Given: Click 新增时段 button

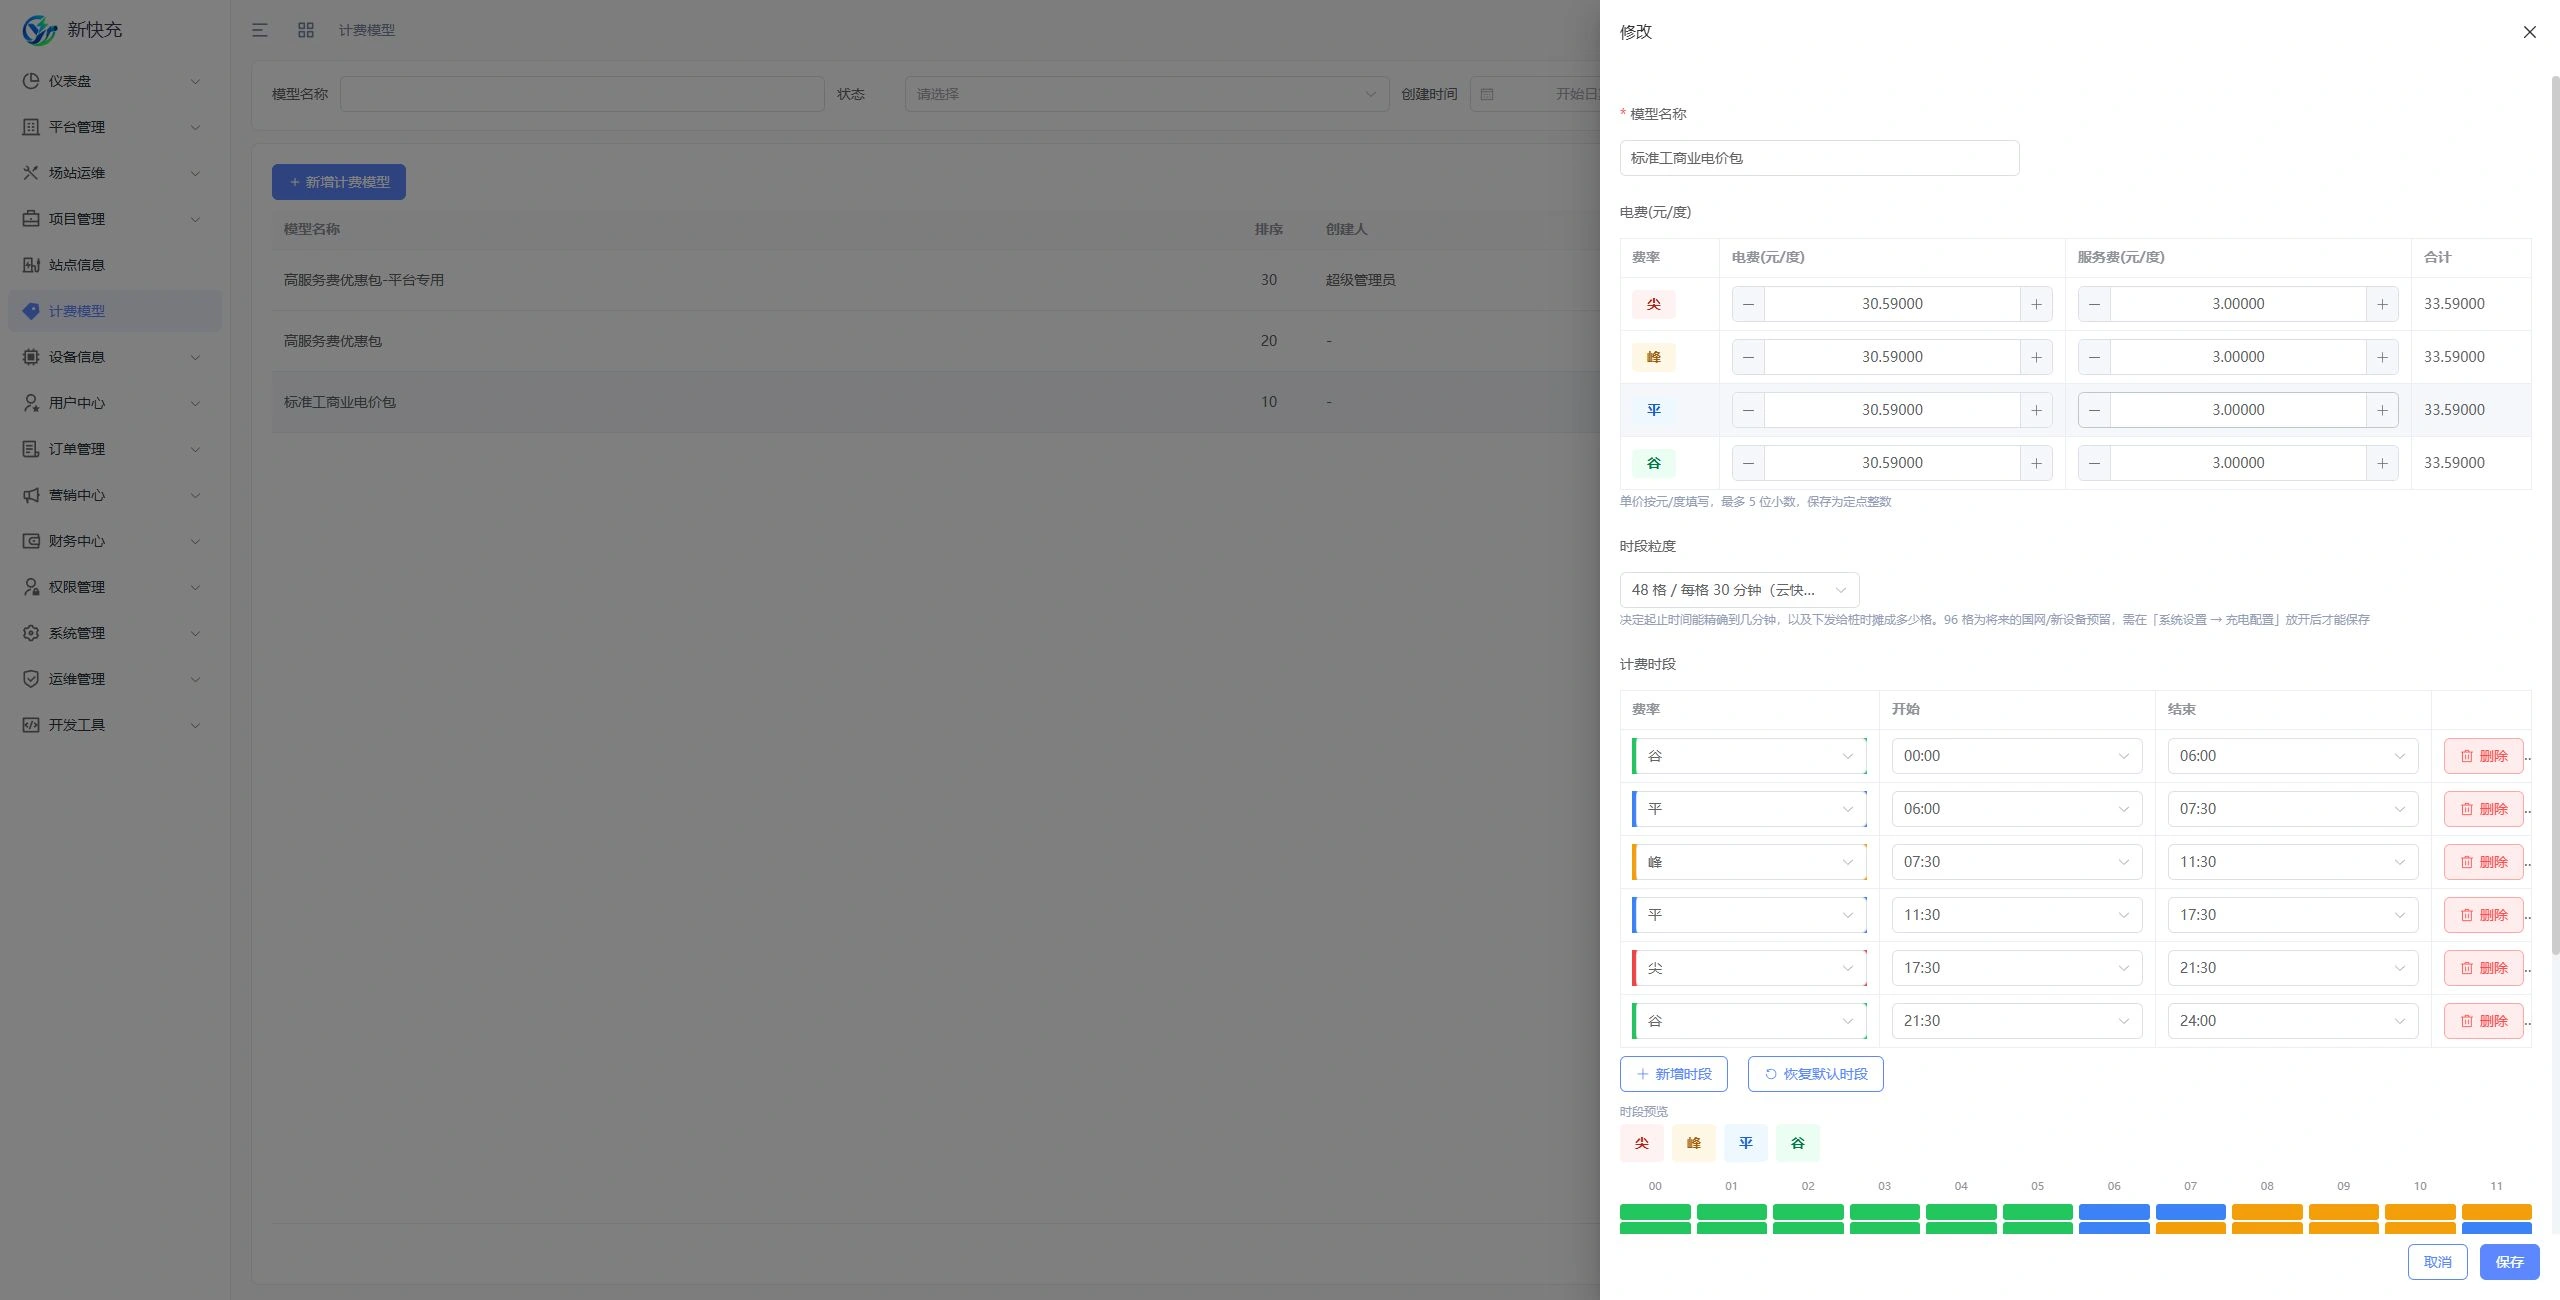Looking at the screenshot, I should pos(1673,1074).
